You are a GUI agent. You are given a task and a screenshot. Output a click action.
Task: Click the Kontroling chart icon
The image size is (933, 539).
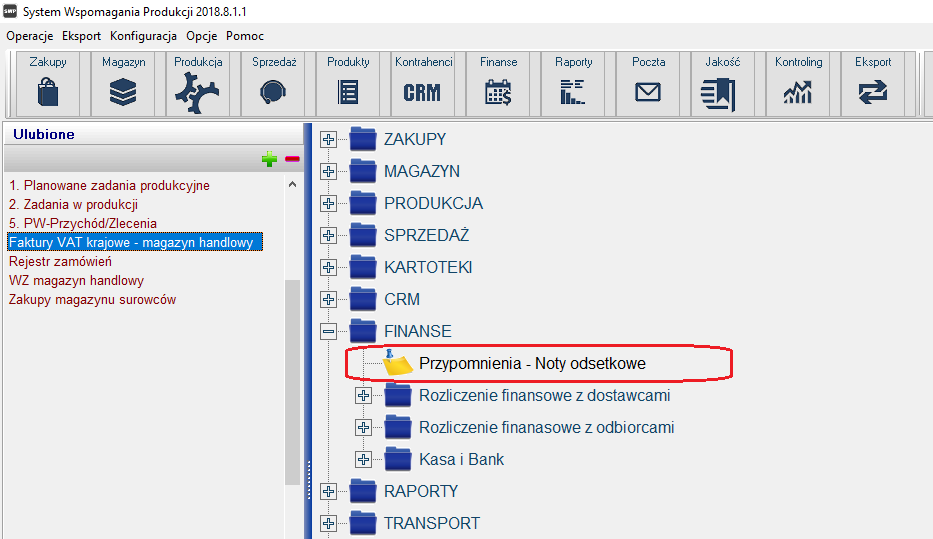(798, 92)
